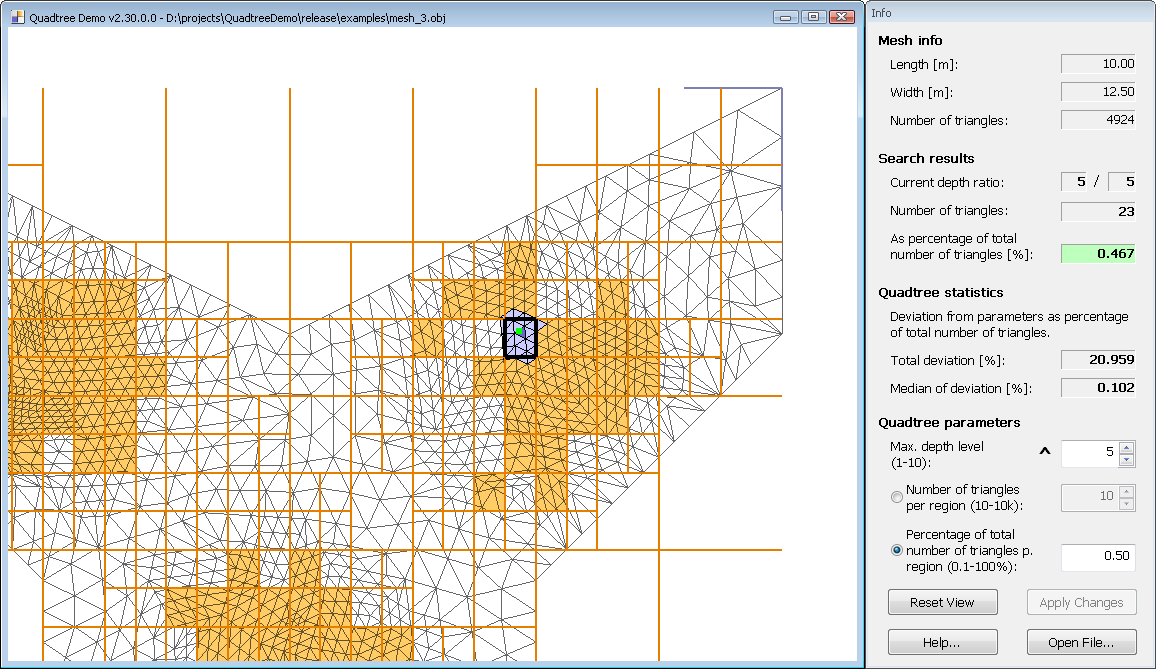1157x670 pixels.
Task: Select the green search point marker
Action: [x=520, y=330]
